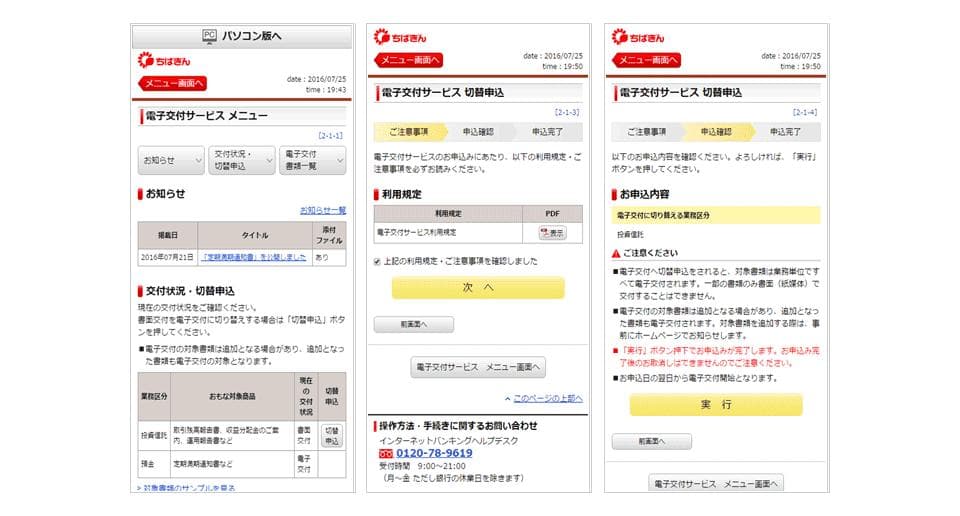
Task: Click the PC monitor icon in top banner
Action: (x=210, y=36)
